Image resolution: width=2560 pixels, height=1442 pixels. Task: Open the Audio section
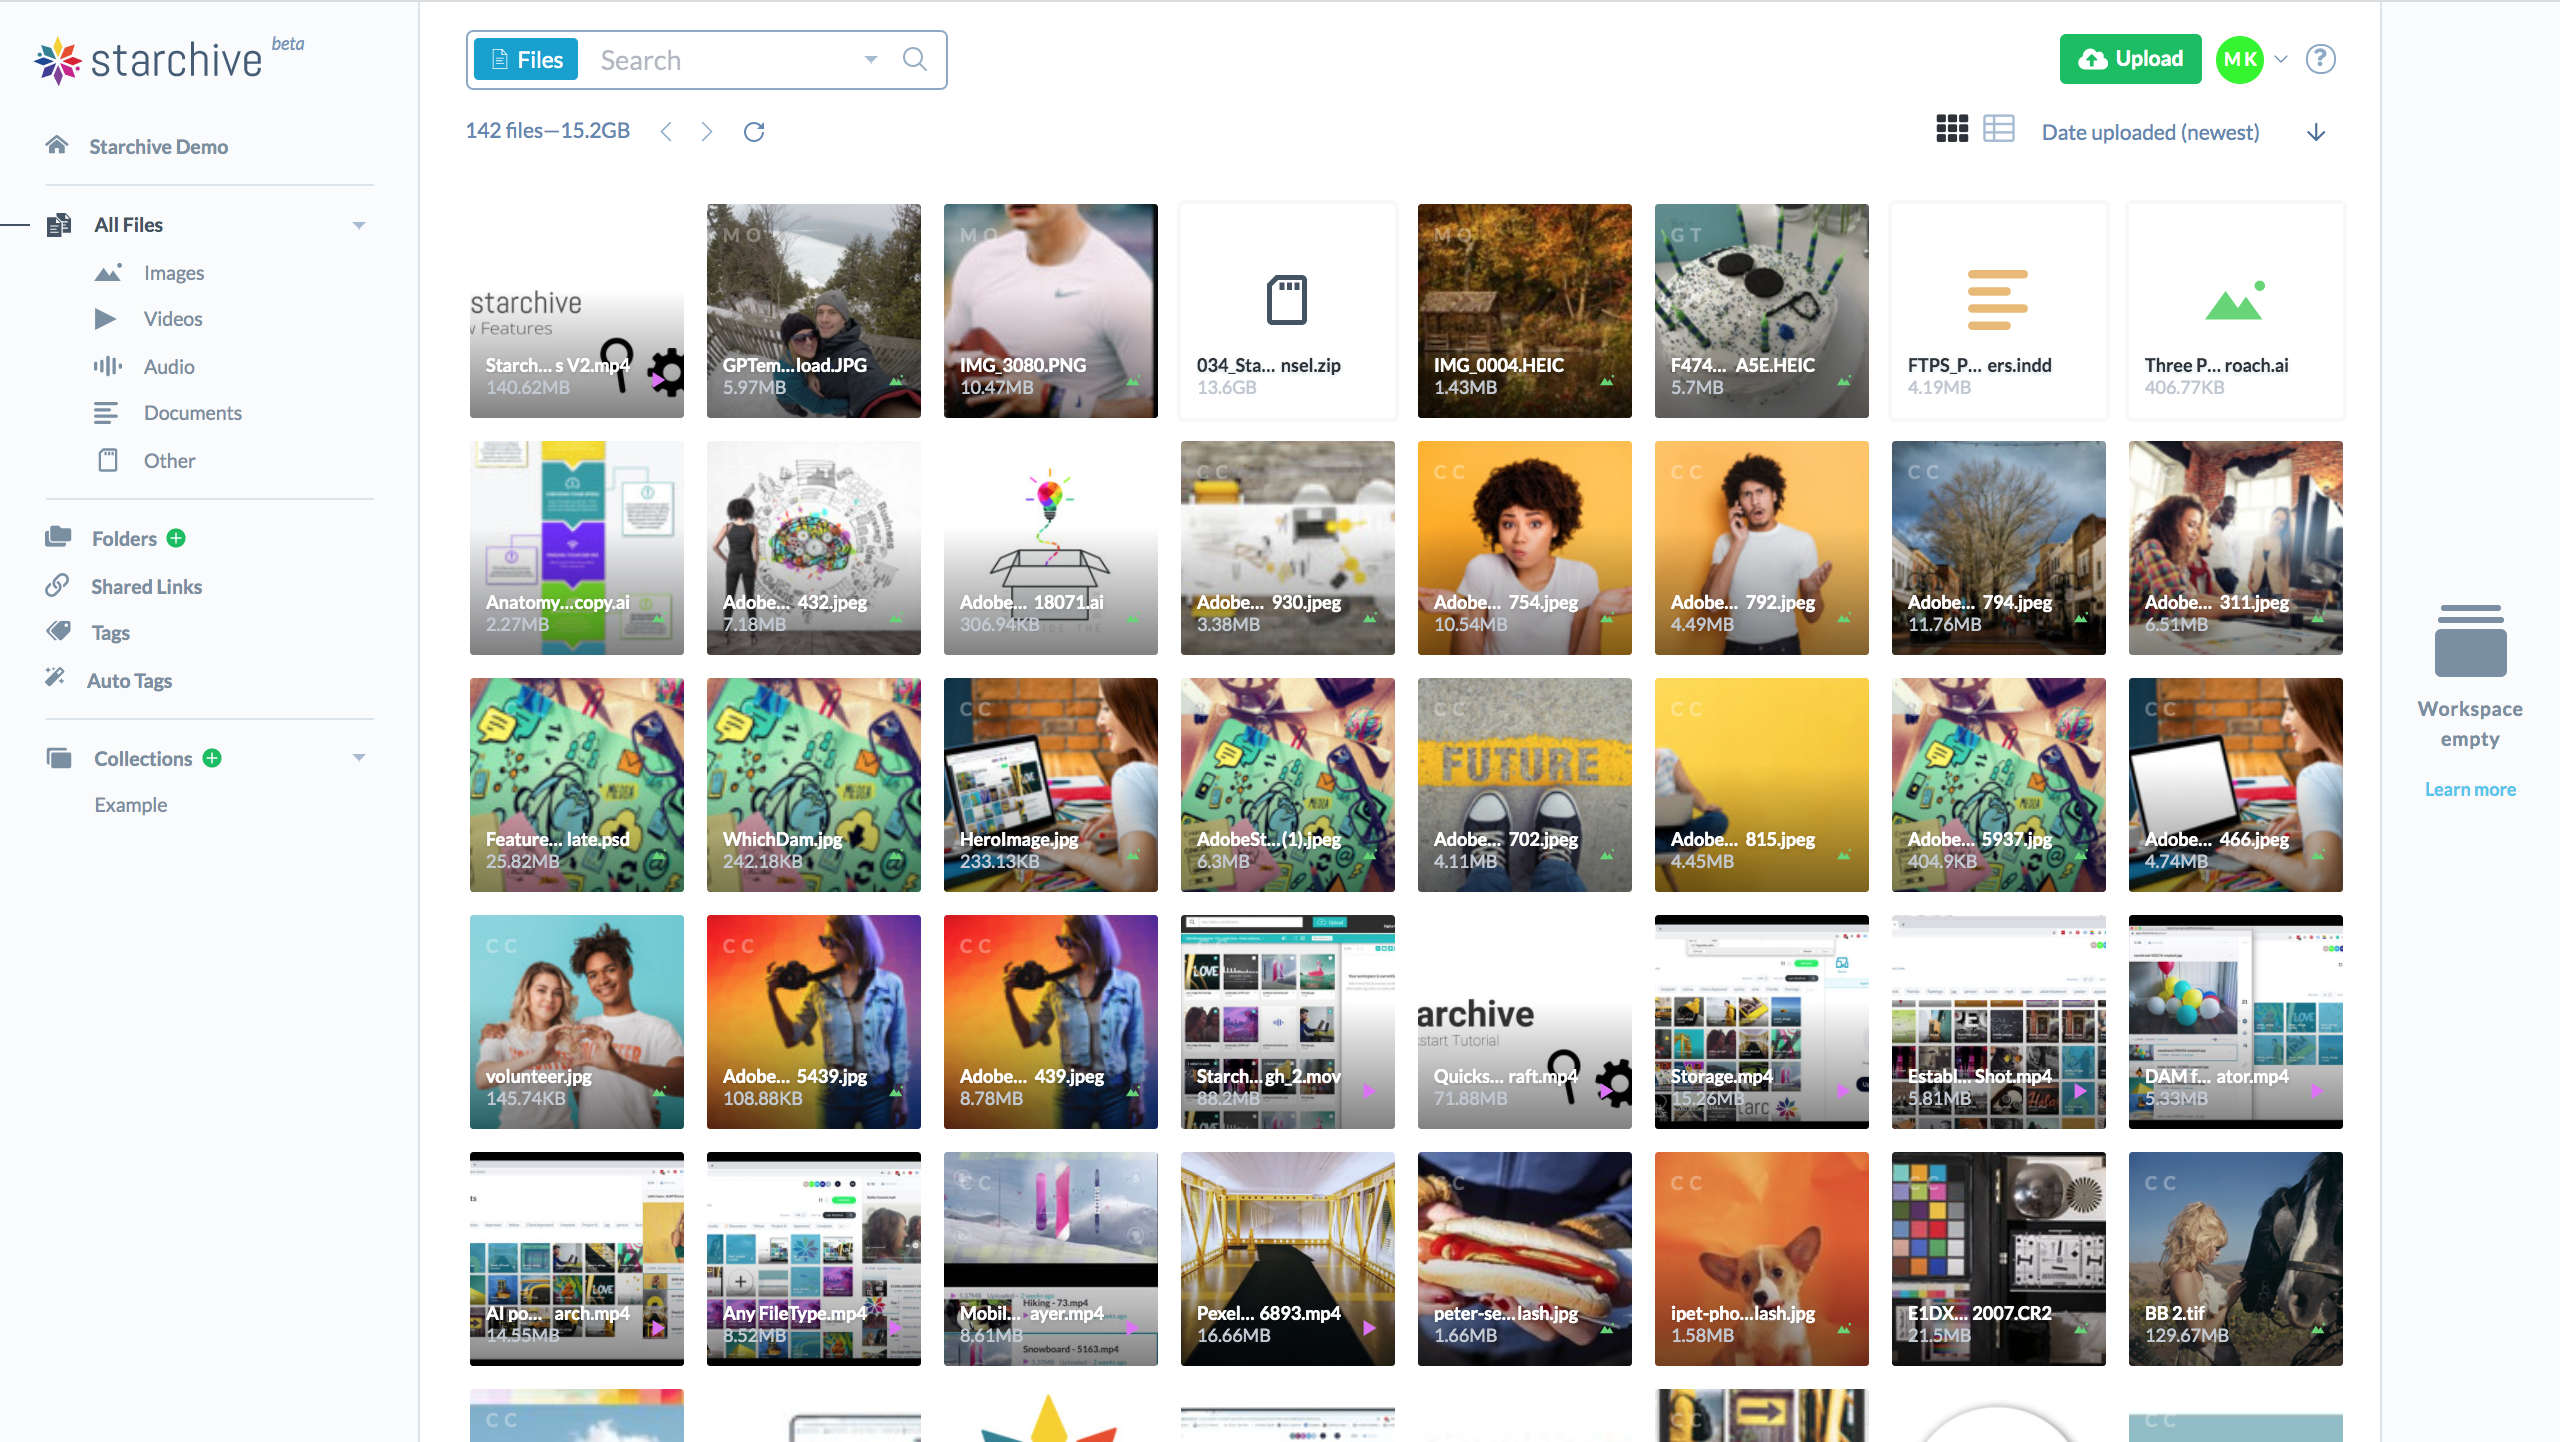pyautogui.click(x=169, y=366)
